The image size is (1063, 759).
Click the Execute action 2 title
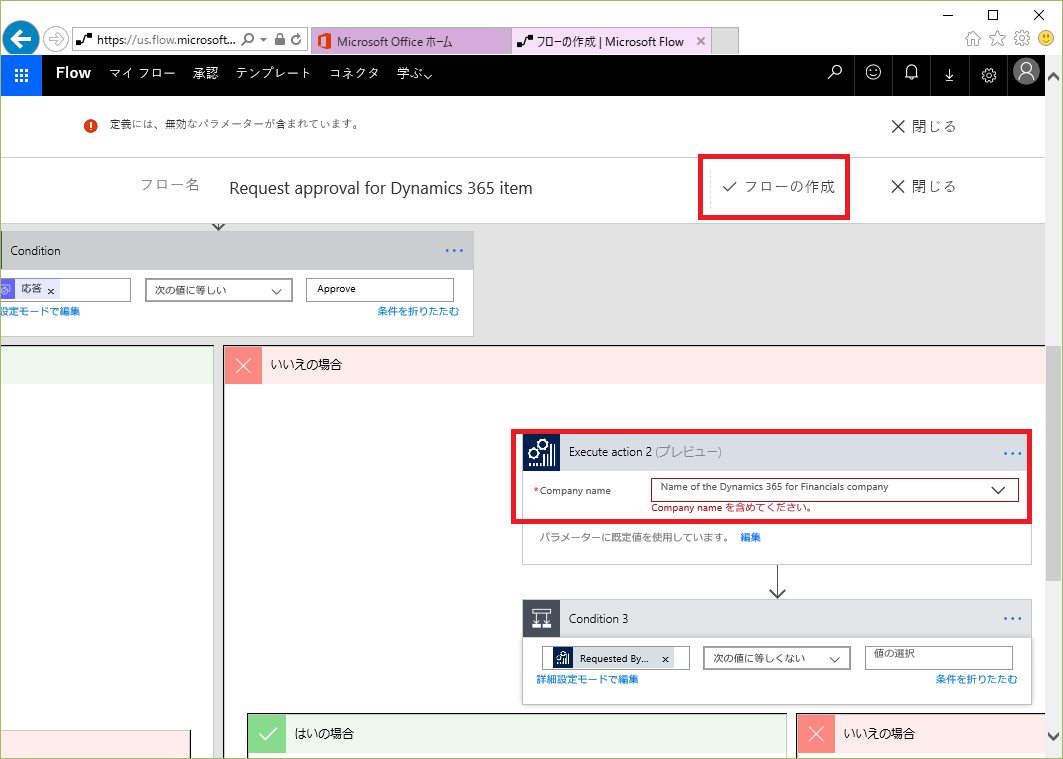pyautogui.click(x=610, y=452)
